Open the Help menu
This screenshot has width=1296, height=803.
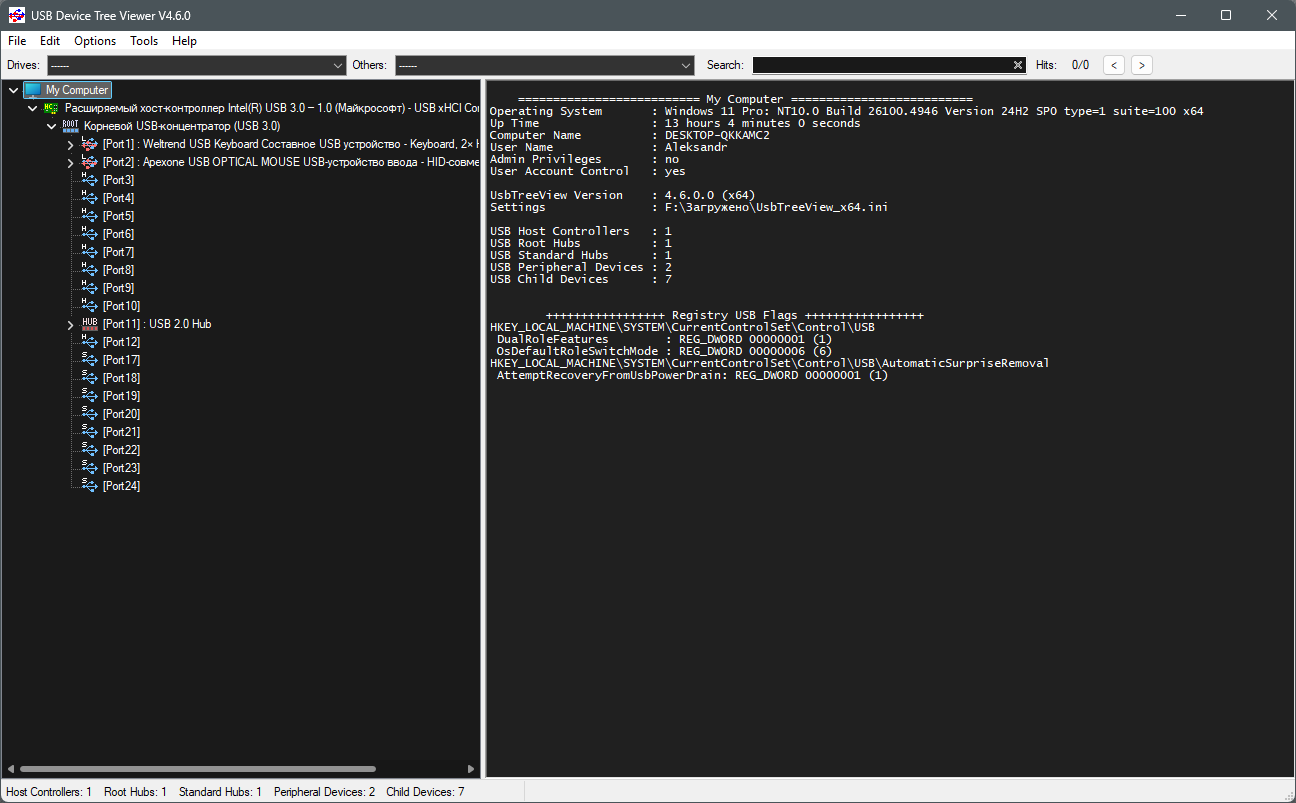(184, 41)
